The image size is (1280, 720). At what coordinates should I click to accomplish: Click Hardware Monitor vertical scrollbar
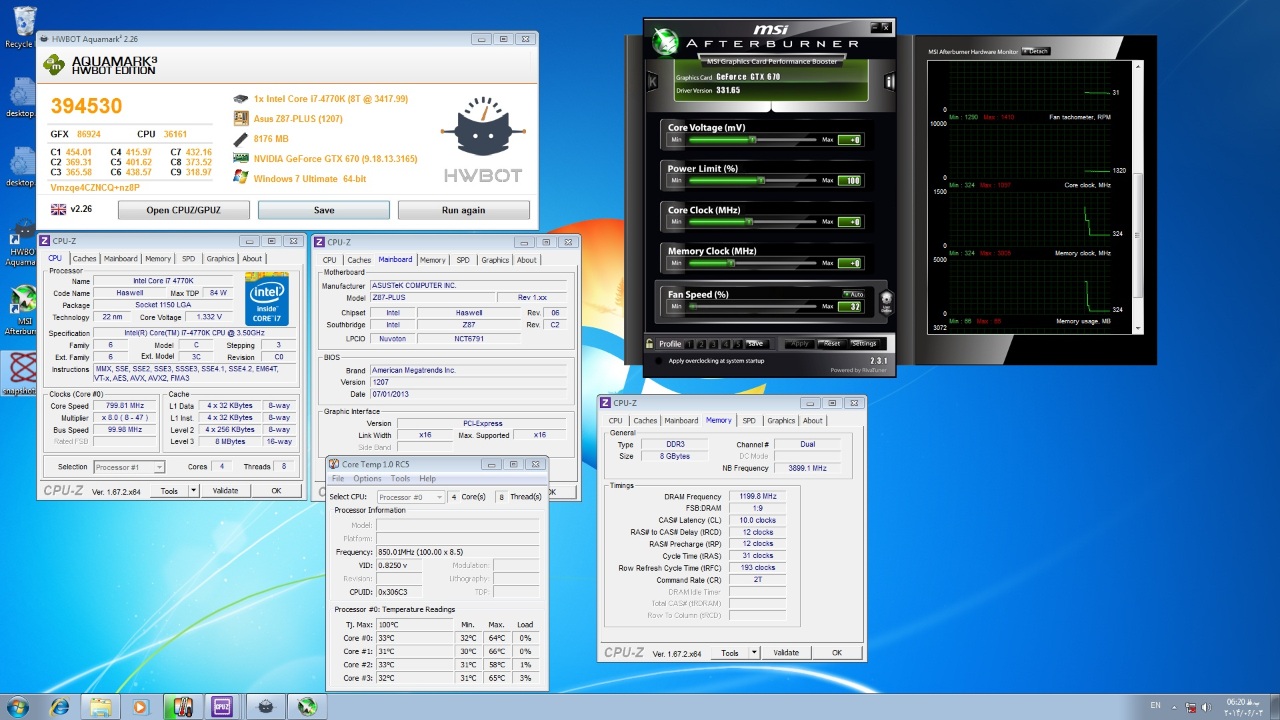[x=1138, y=196]
